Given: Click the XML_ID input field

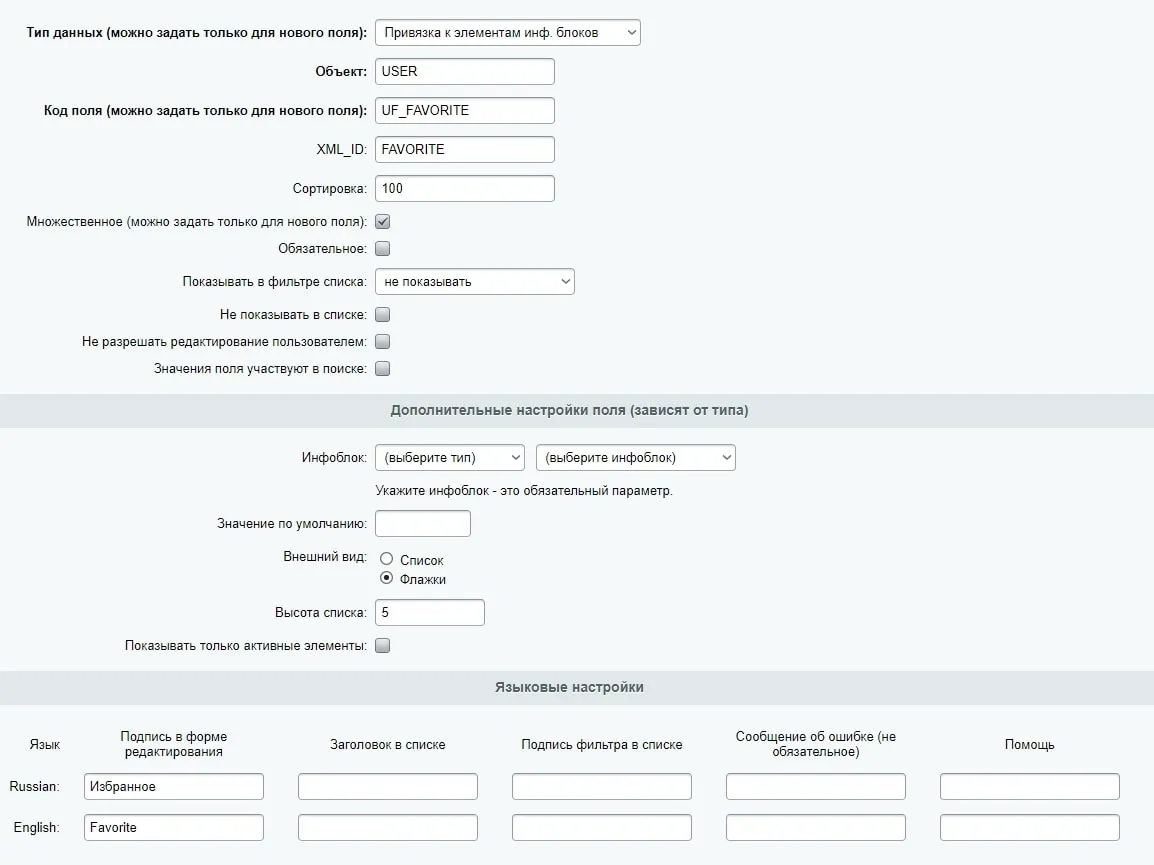Looking at the screenshot, I should coord(464,149).
